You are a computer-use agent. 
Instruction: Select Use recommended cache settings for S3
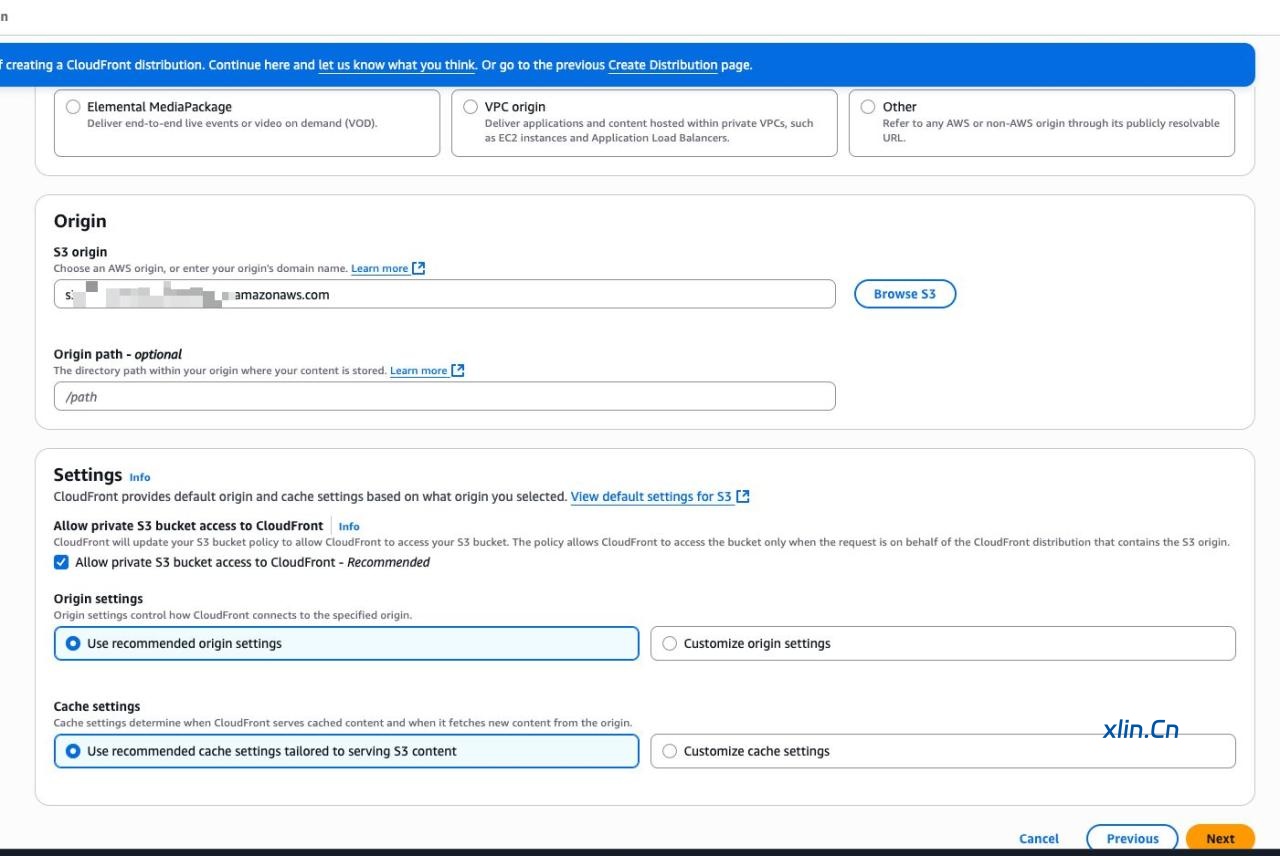pyautogui.click(x=73, y=751)
